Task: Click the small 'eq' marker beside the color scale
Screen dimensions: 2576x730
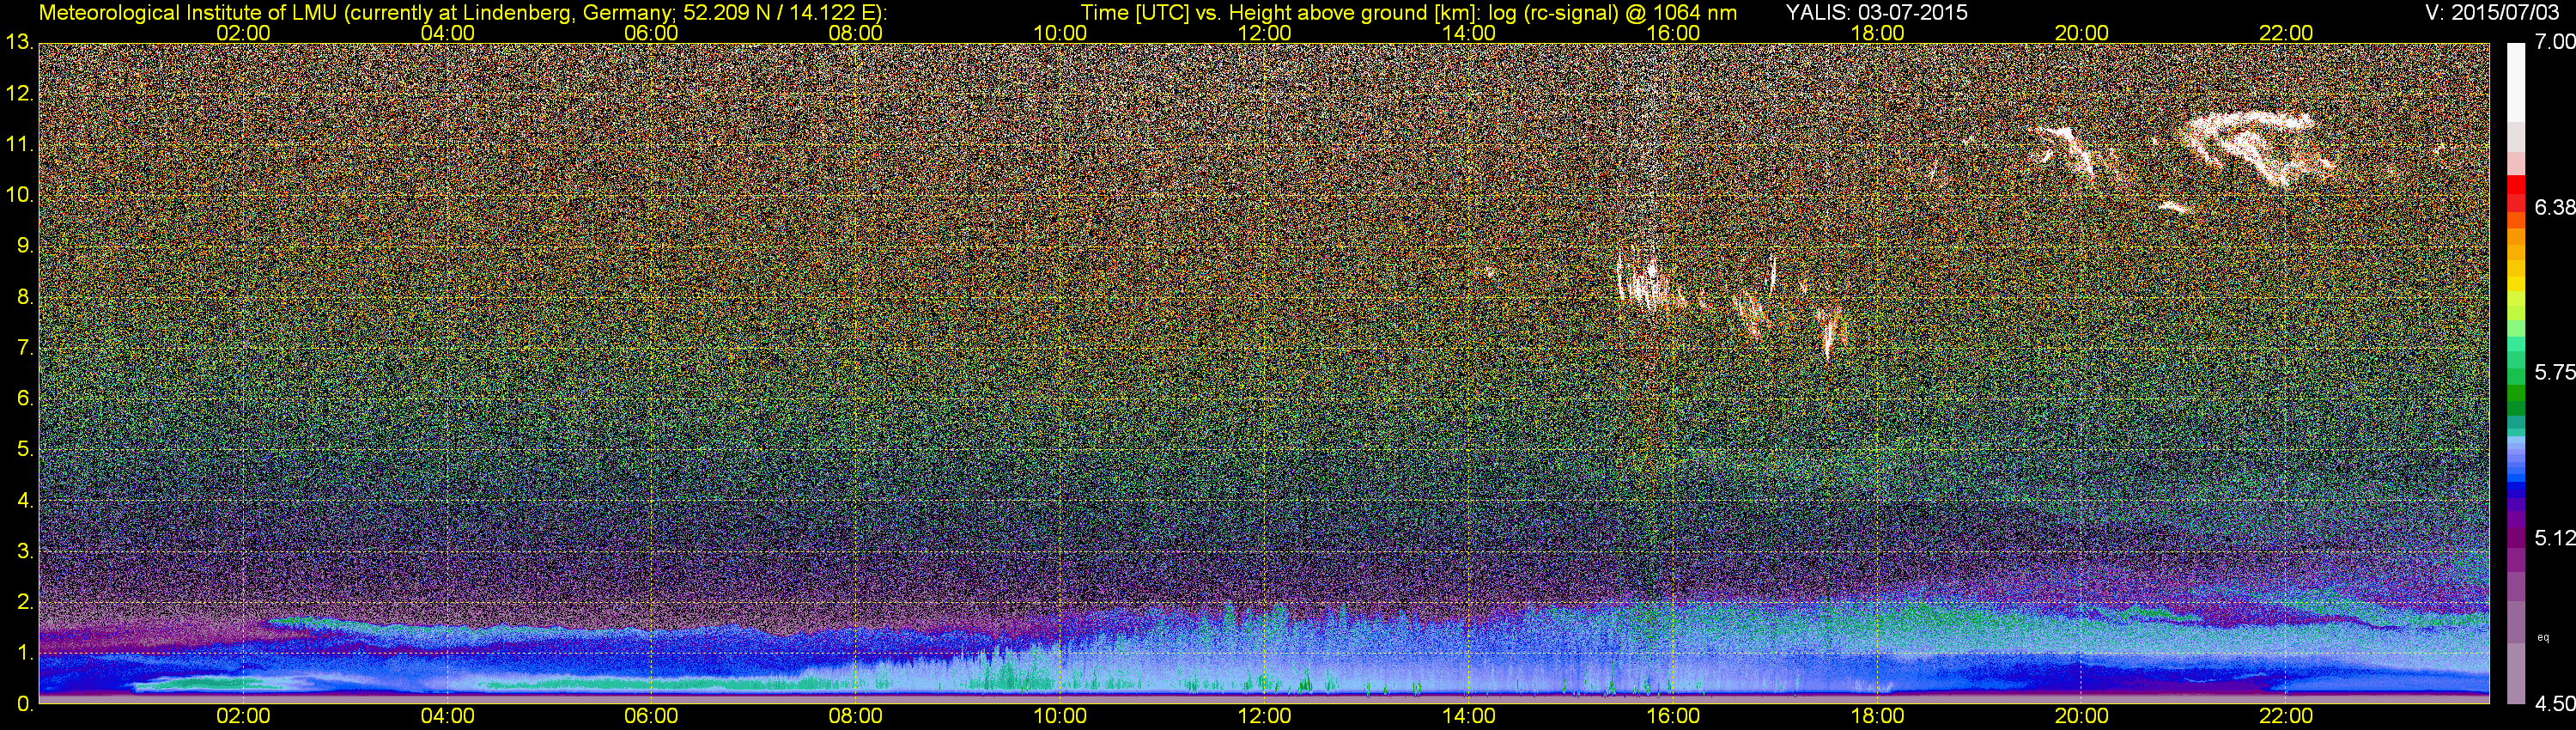Action: pyautogui.click(x=2543, y=637)
